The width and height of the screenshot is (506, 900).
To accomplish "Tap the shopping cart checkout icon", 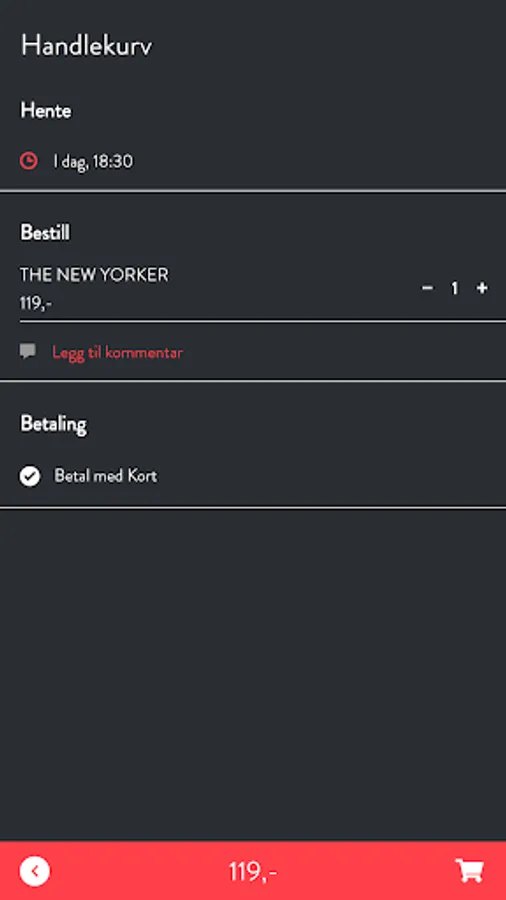I will 470,871.
